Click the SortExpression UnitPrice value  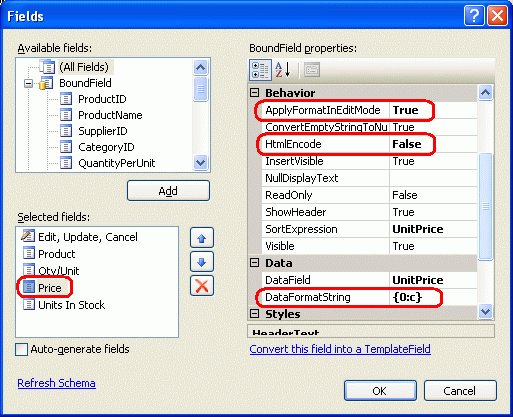coord(433,229)
